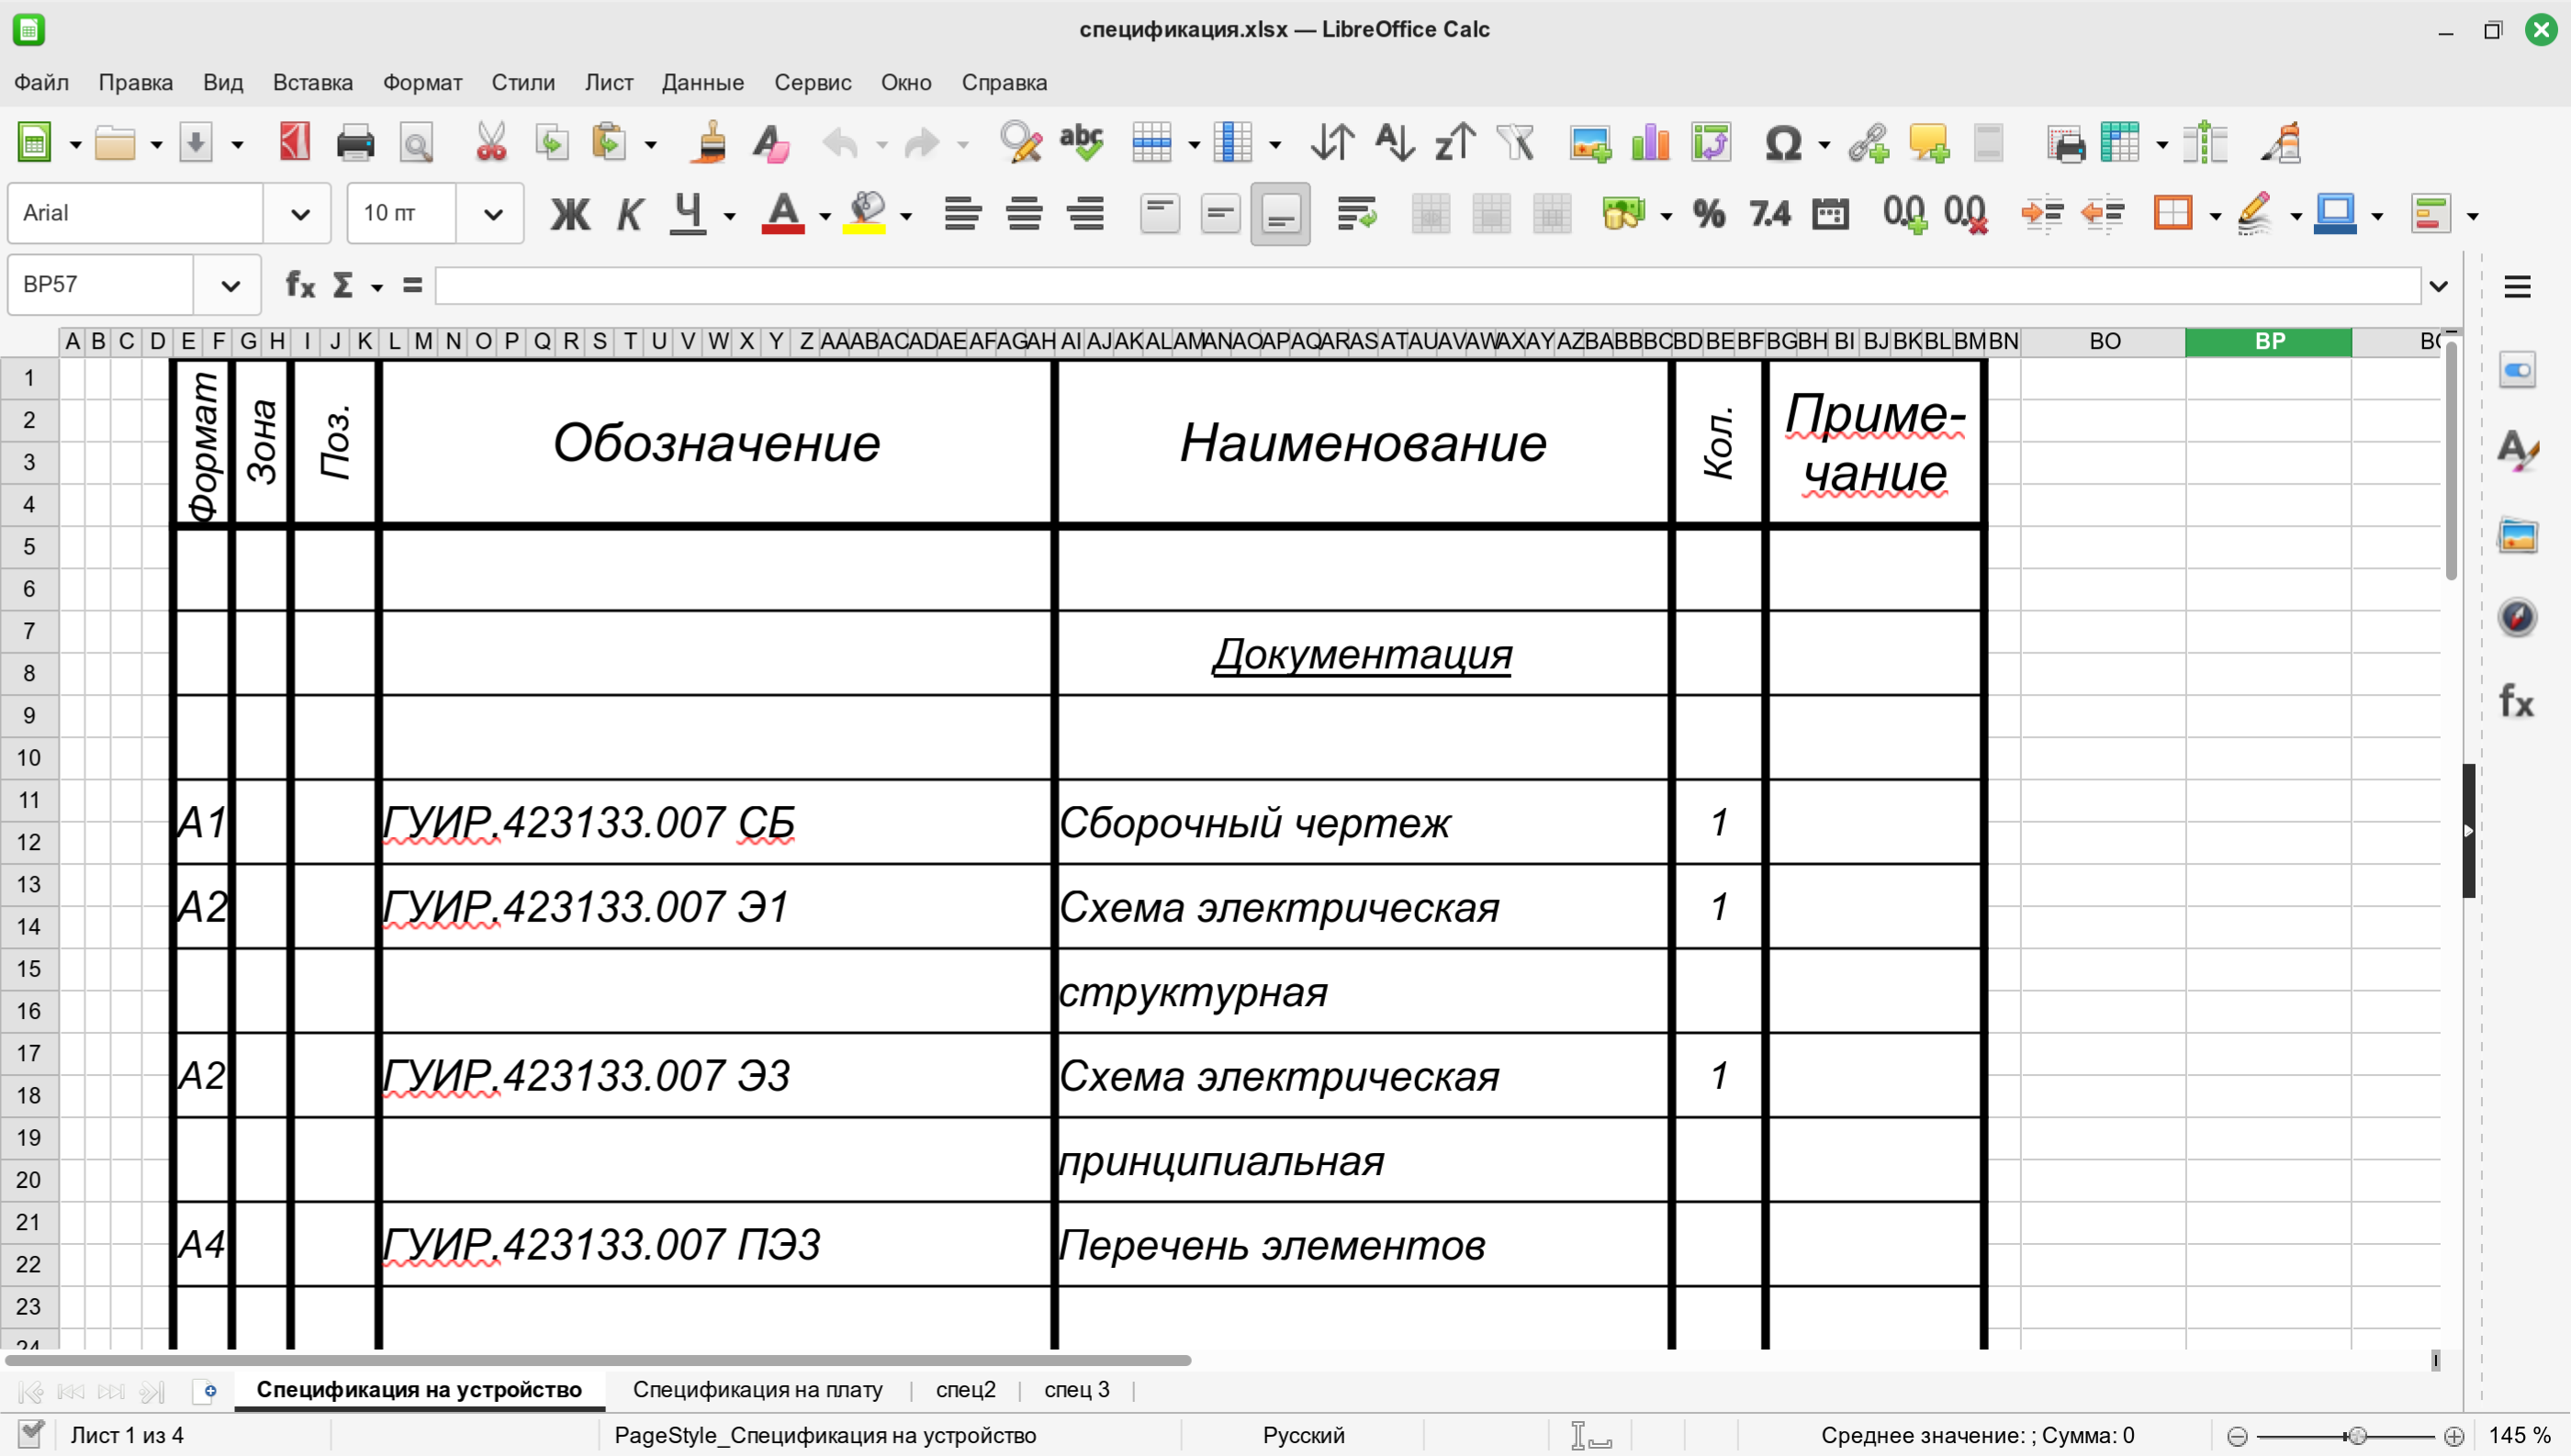Open the font color dropdown arrow

pos(825,216)
